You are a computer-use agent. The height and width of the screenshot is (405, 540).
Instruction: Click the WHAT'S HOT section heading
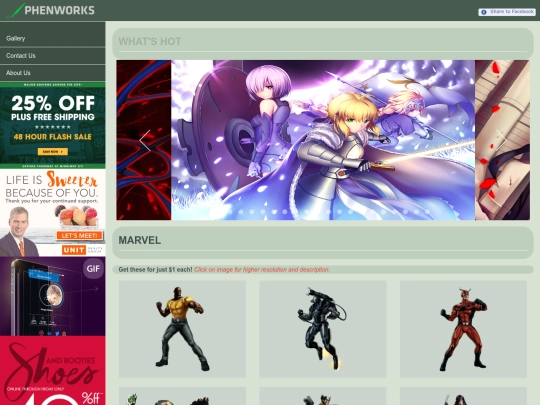tap(150, 42)
